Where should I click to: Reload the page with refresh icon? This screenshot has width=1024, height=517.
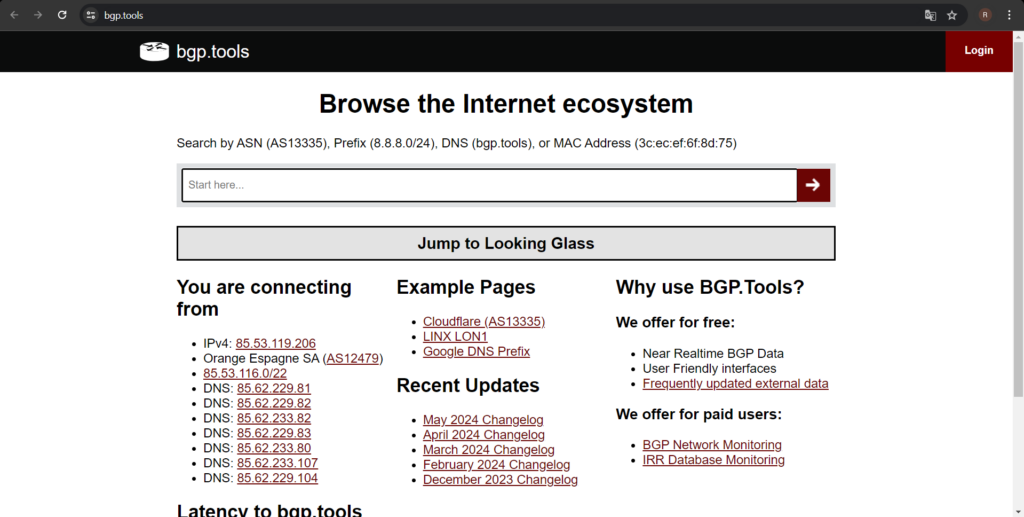62,15
